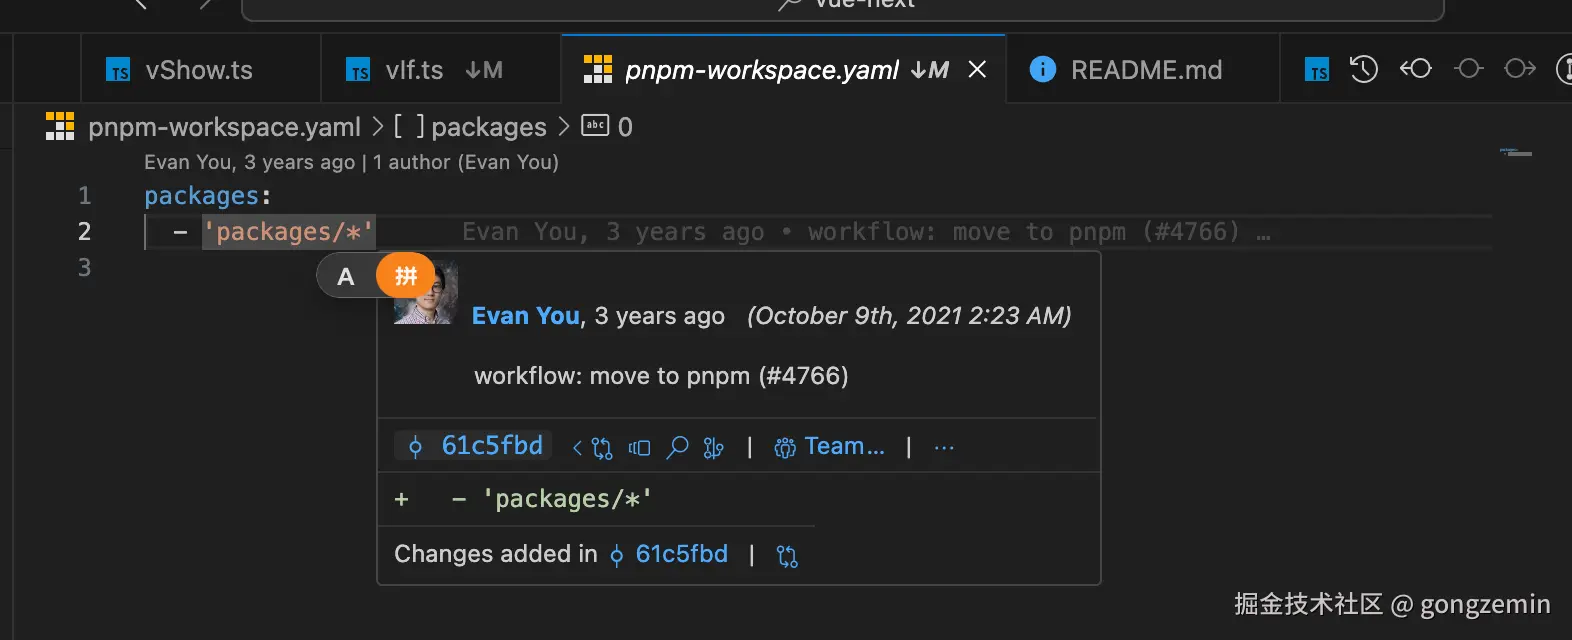Open file history clock icon in toolbar

pyautogui.click(x=1364, y=69)
